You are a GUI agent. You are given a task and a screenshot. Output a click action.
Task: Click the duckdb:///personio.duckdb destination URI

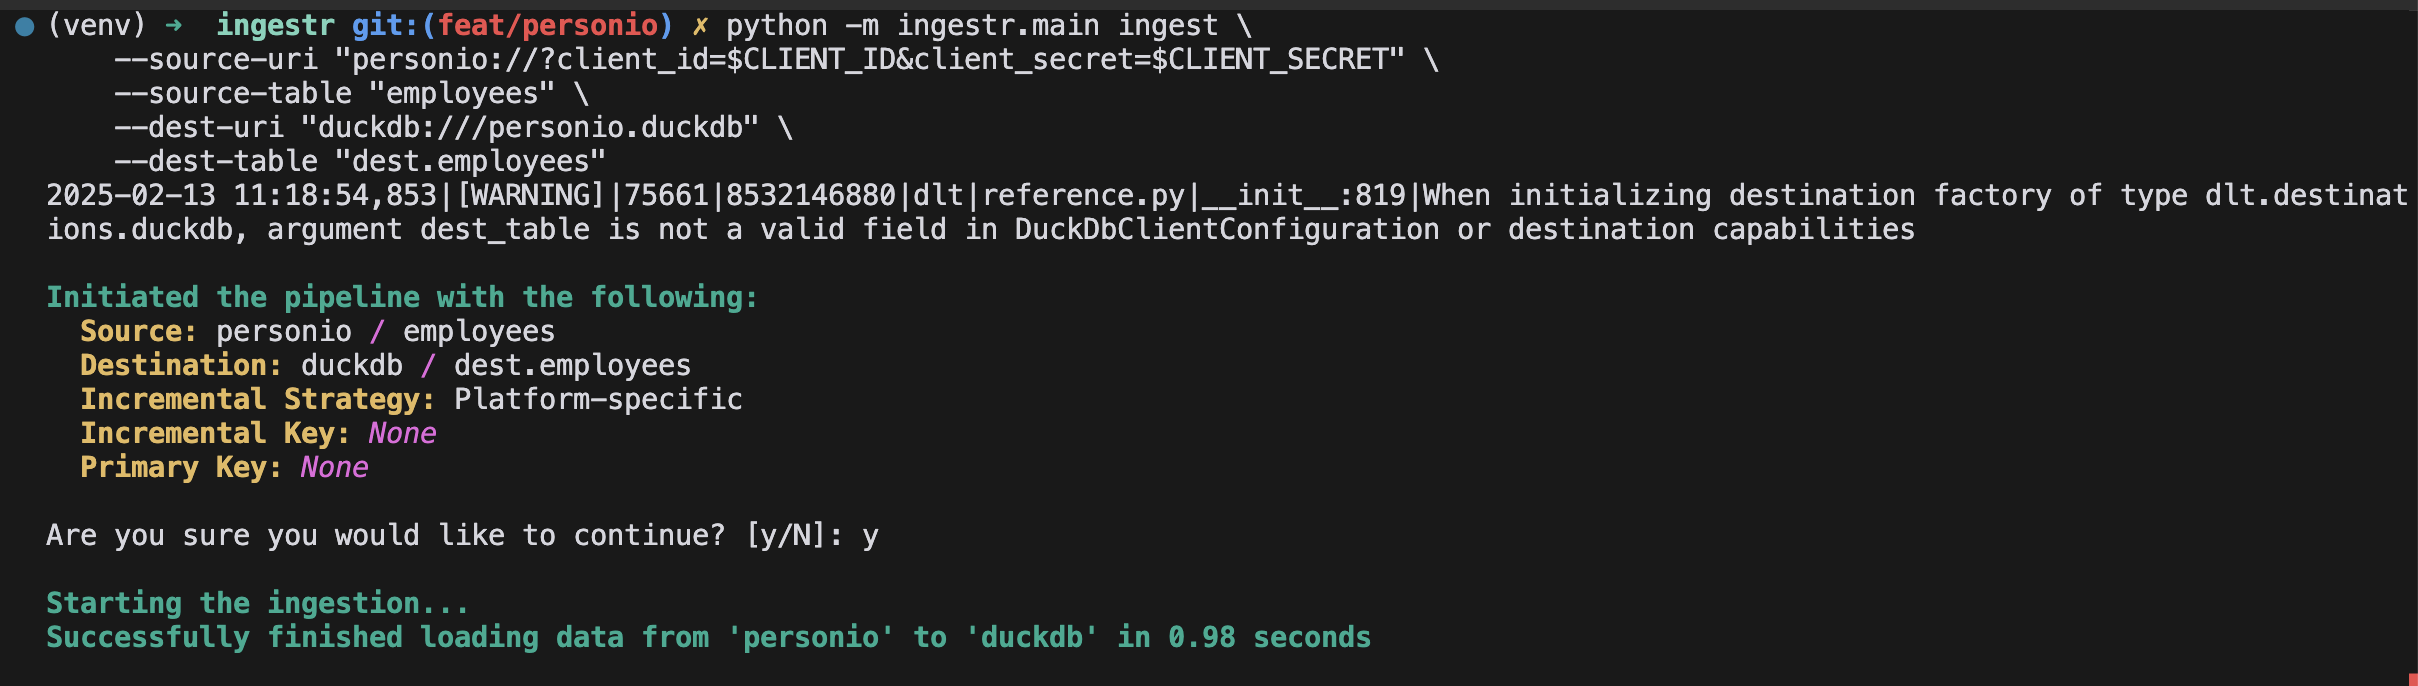coord(530,128)
